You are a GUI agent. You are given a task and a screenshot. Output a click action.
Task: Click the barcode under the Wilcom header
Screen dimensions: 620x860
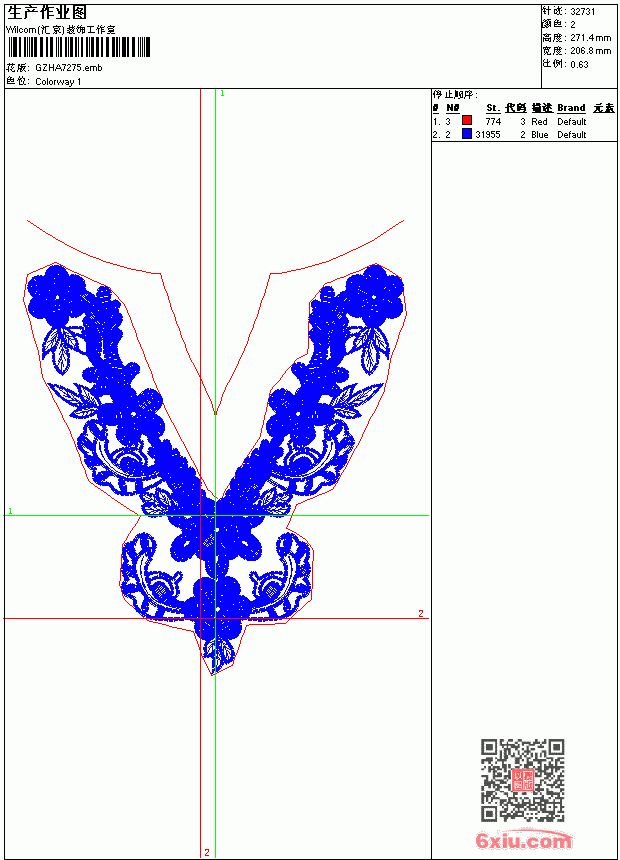point(78,47)
